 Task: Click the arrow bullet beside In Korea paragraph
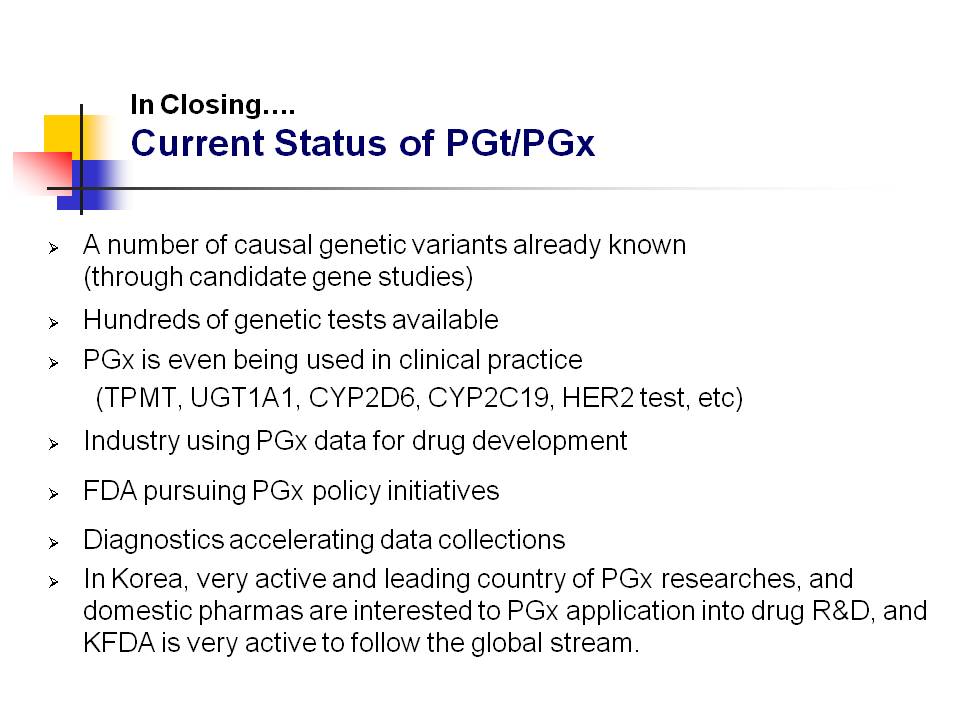pos(53,582)
